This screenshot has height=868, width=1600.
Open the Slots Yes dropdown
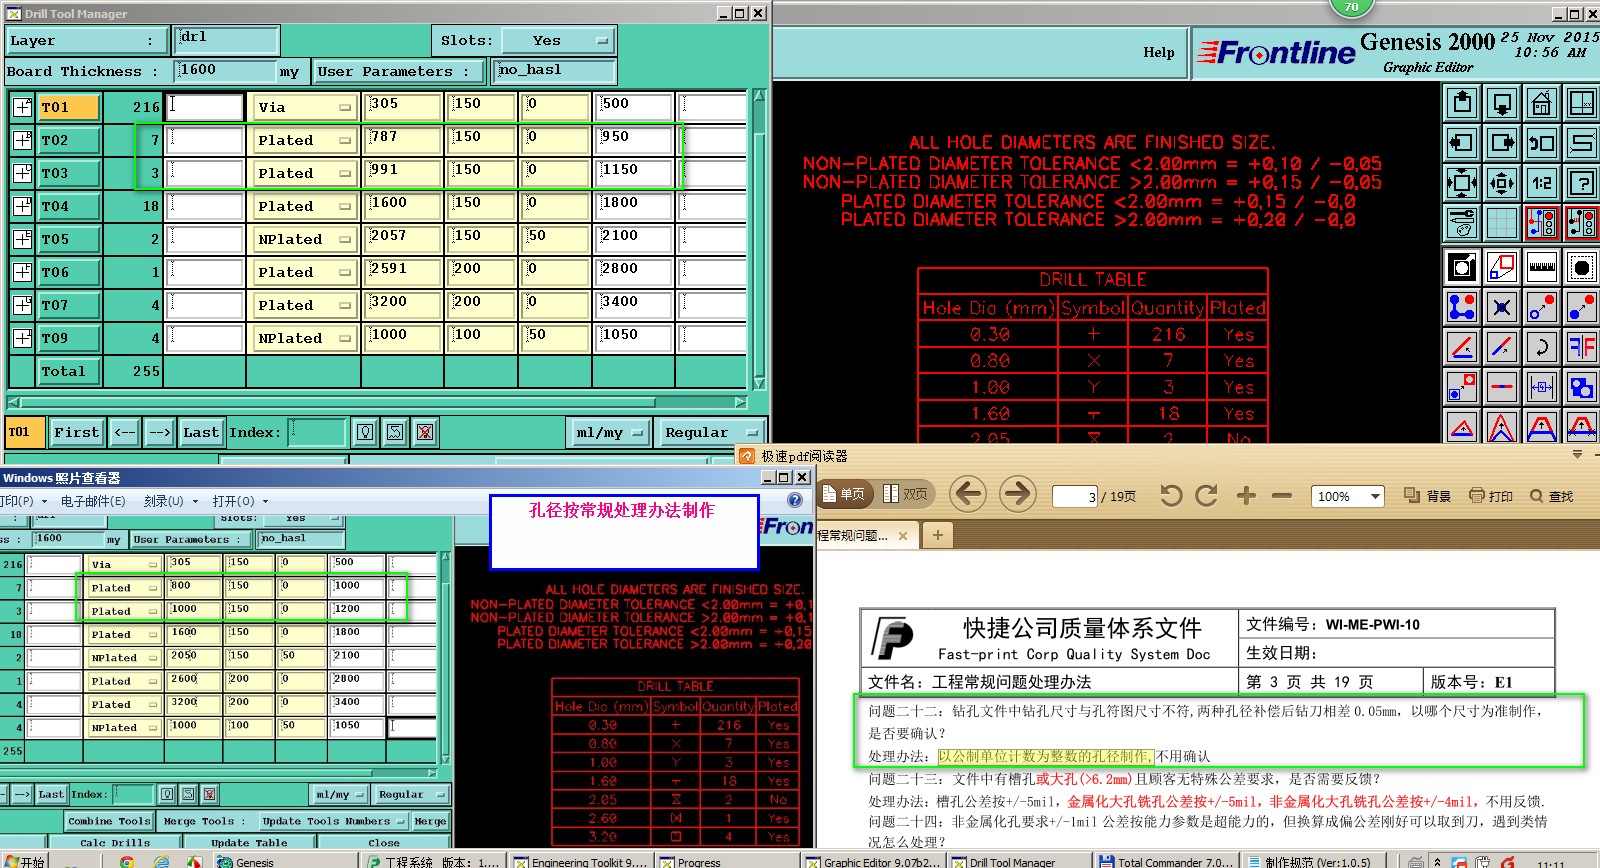558,41
